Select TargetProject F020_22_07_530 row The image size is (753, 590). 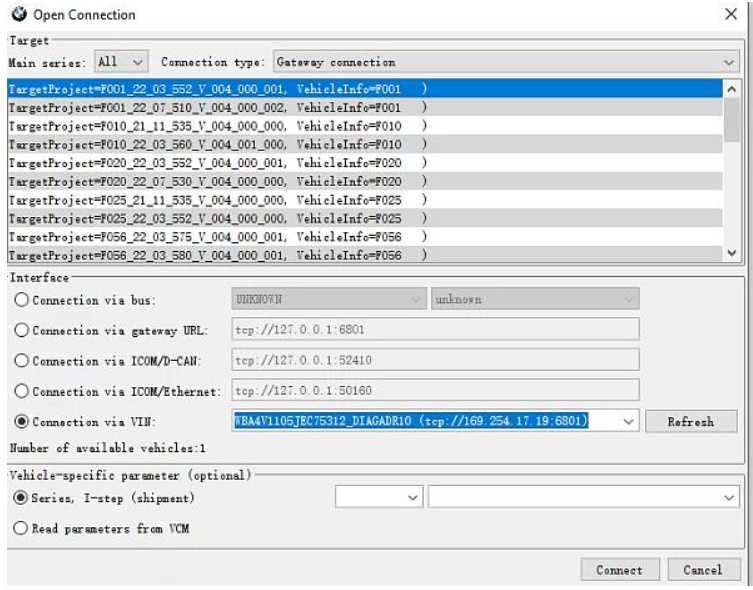coord(365,181)
